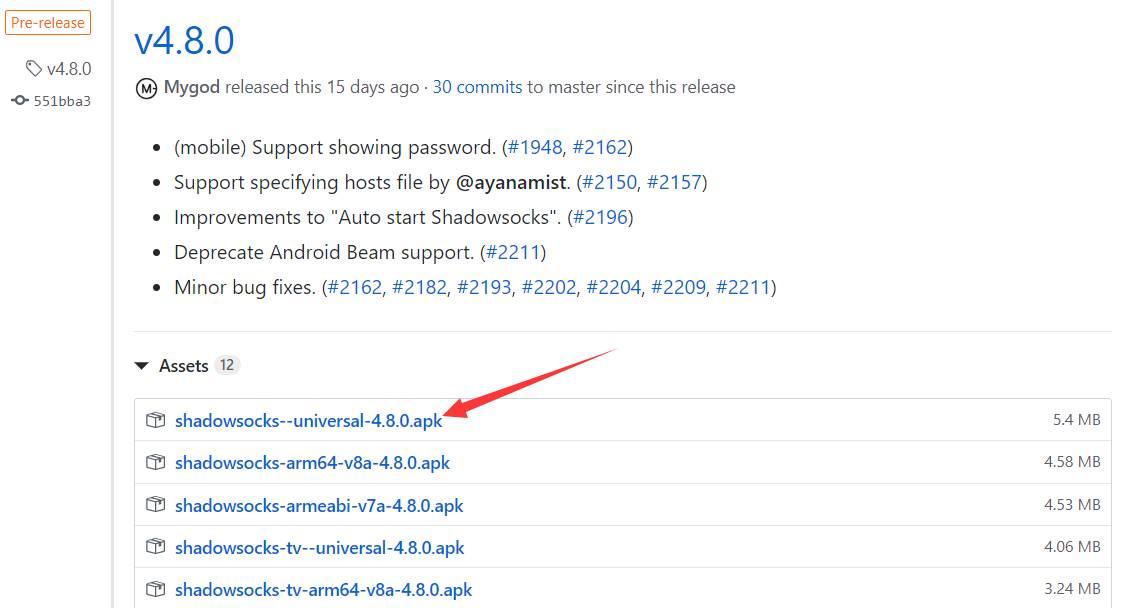Image resolution: width=1123 pixels, height=608 pixels.
Task: Click the commit icon next to 551bba3
Action: (x=20, y=101)
